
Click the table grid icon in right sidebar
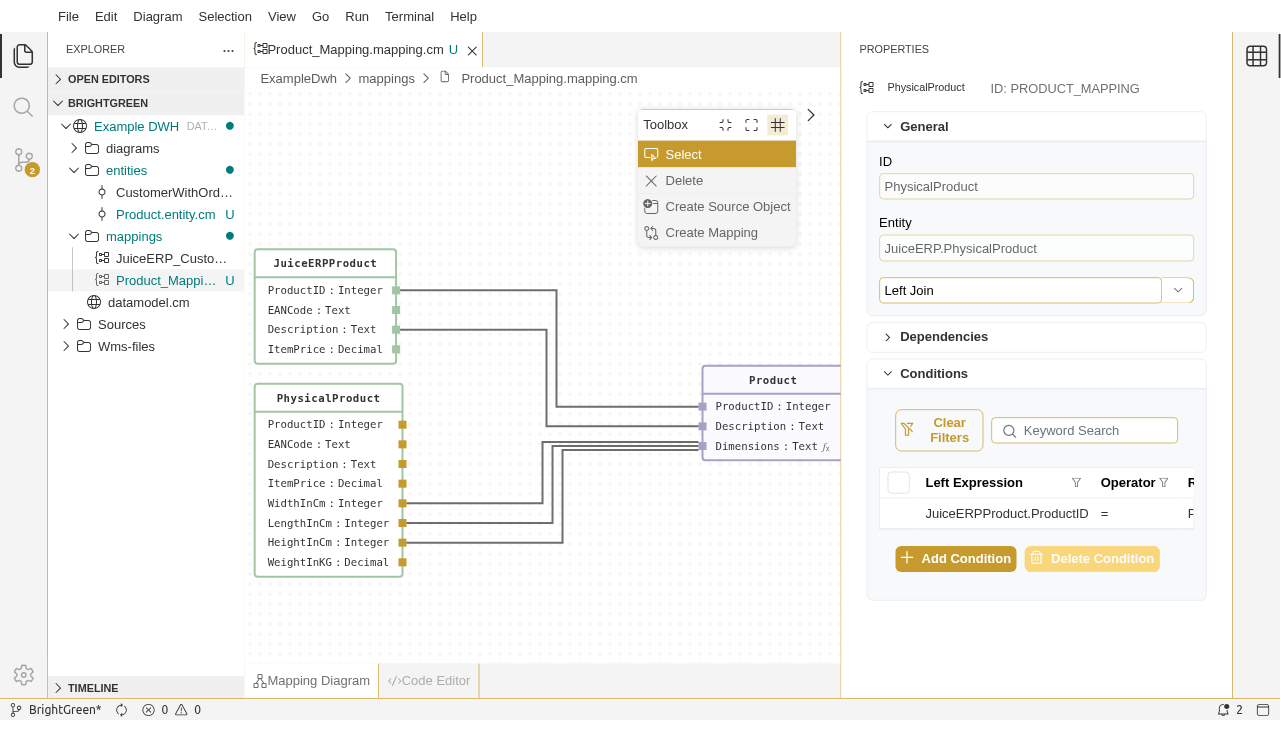(x=1256, y=56)
